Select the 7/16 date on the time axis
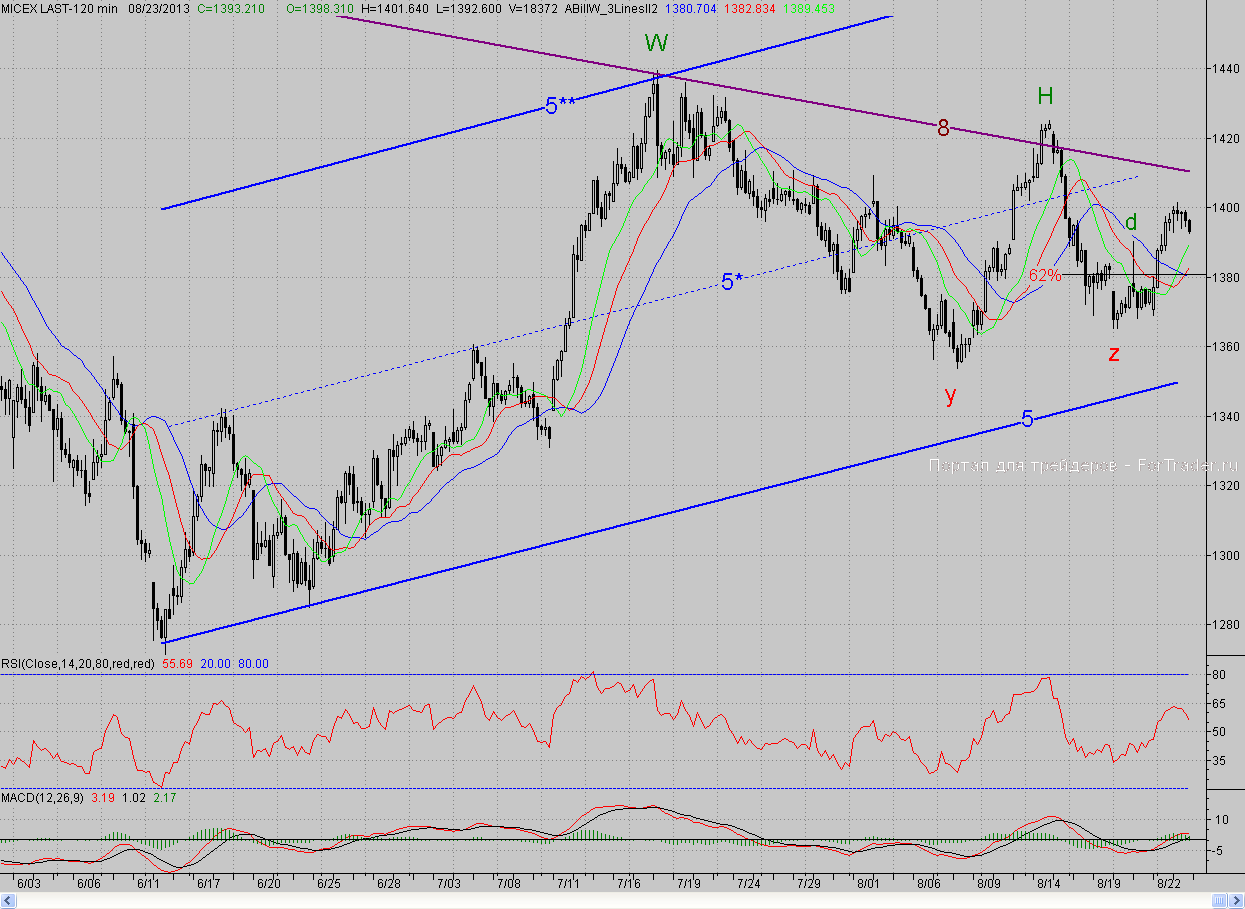This screenshot has height=909, width=1245. click(x=629, y=884)
